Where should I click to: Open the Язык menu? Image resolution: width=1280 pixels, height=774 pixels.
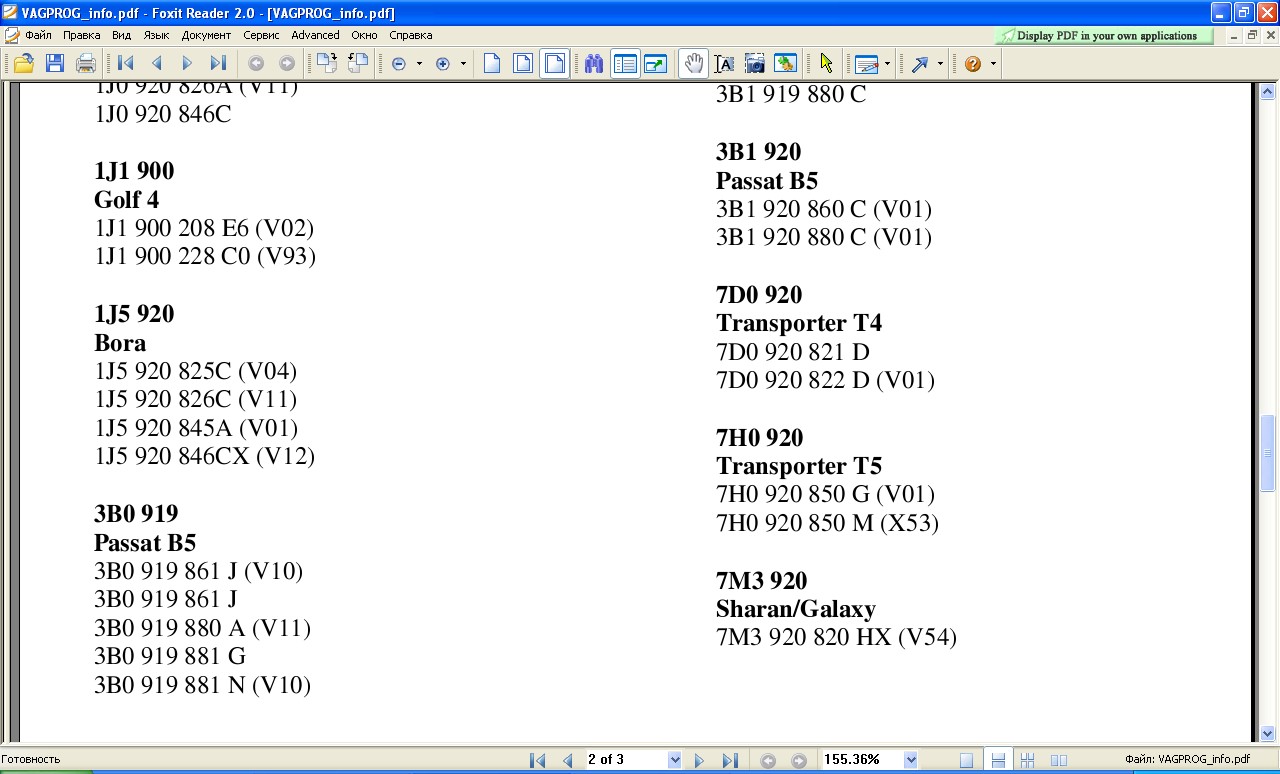[x=157, y=35]
